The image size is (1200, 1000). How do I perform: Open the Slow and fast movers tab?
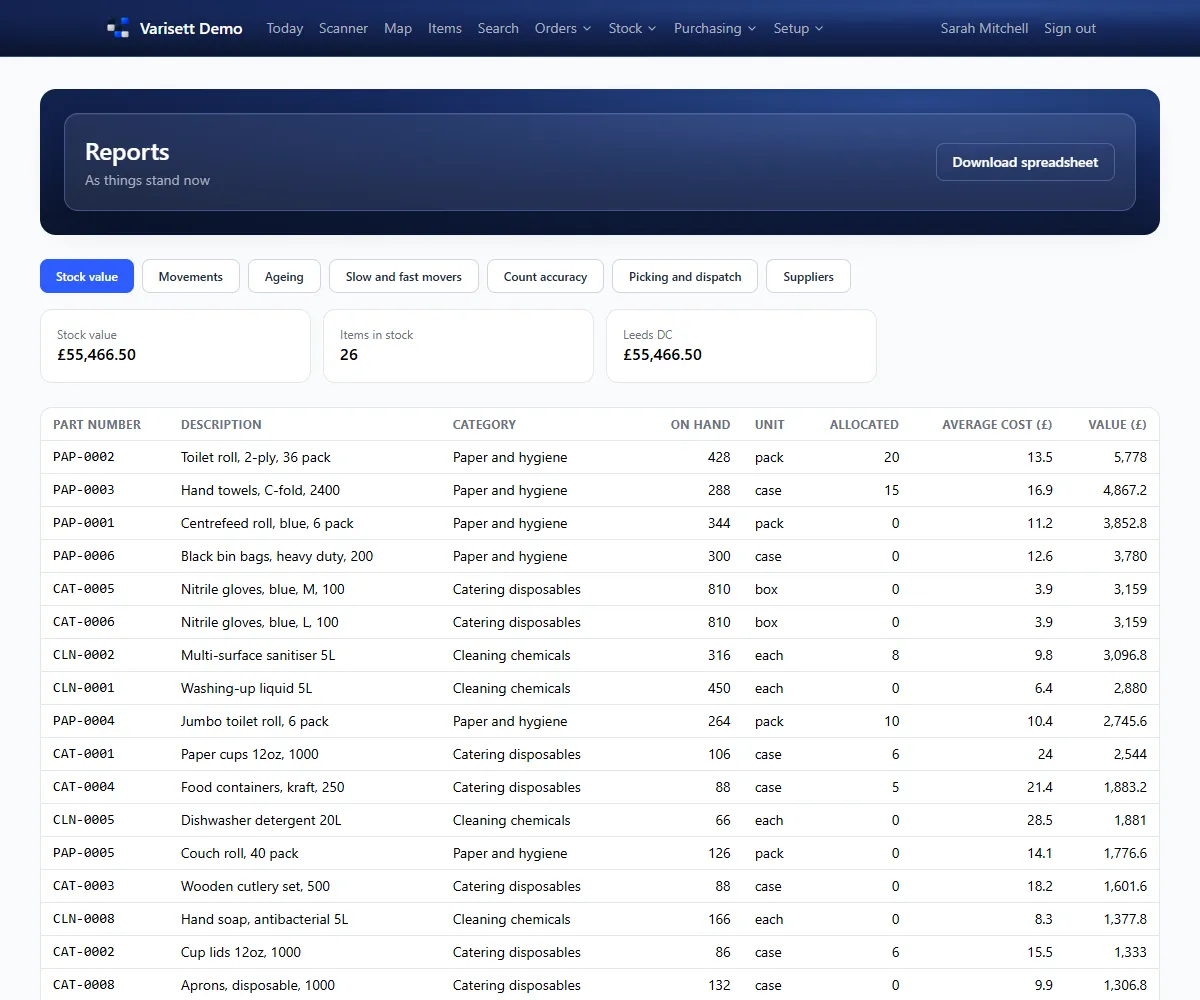click(x=404, y=276)
